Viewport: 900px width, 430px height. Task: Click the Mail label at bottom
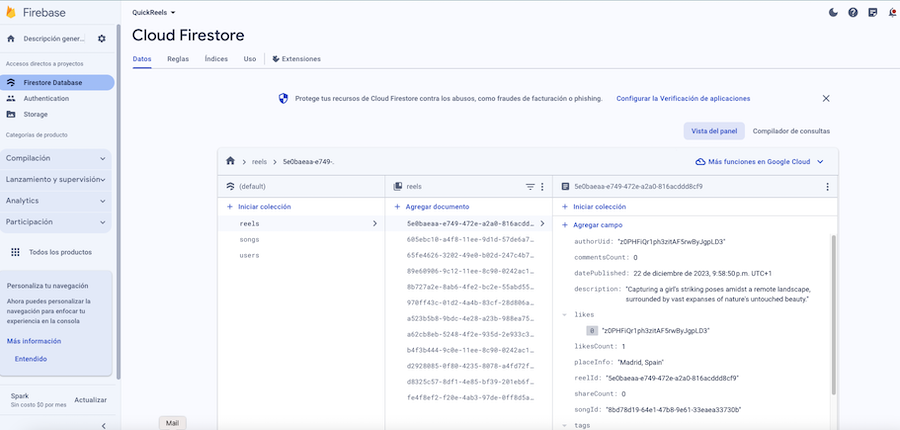tap(172, 423)
